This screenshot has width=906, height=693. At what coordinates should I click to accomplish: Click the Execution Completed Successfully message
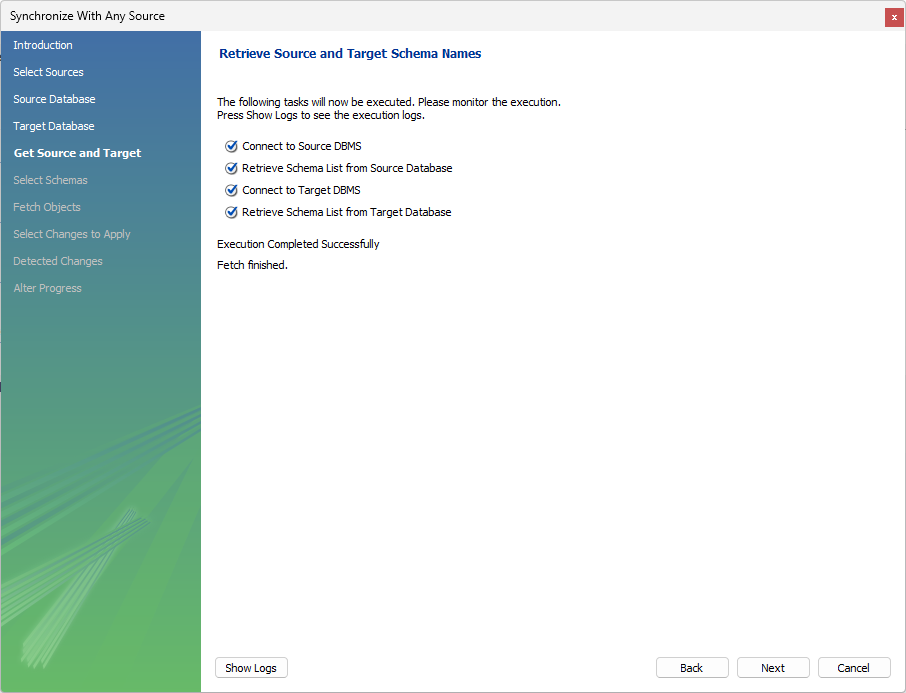coord(298,244)
